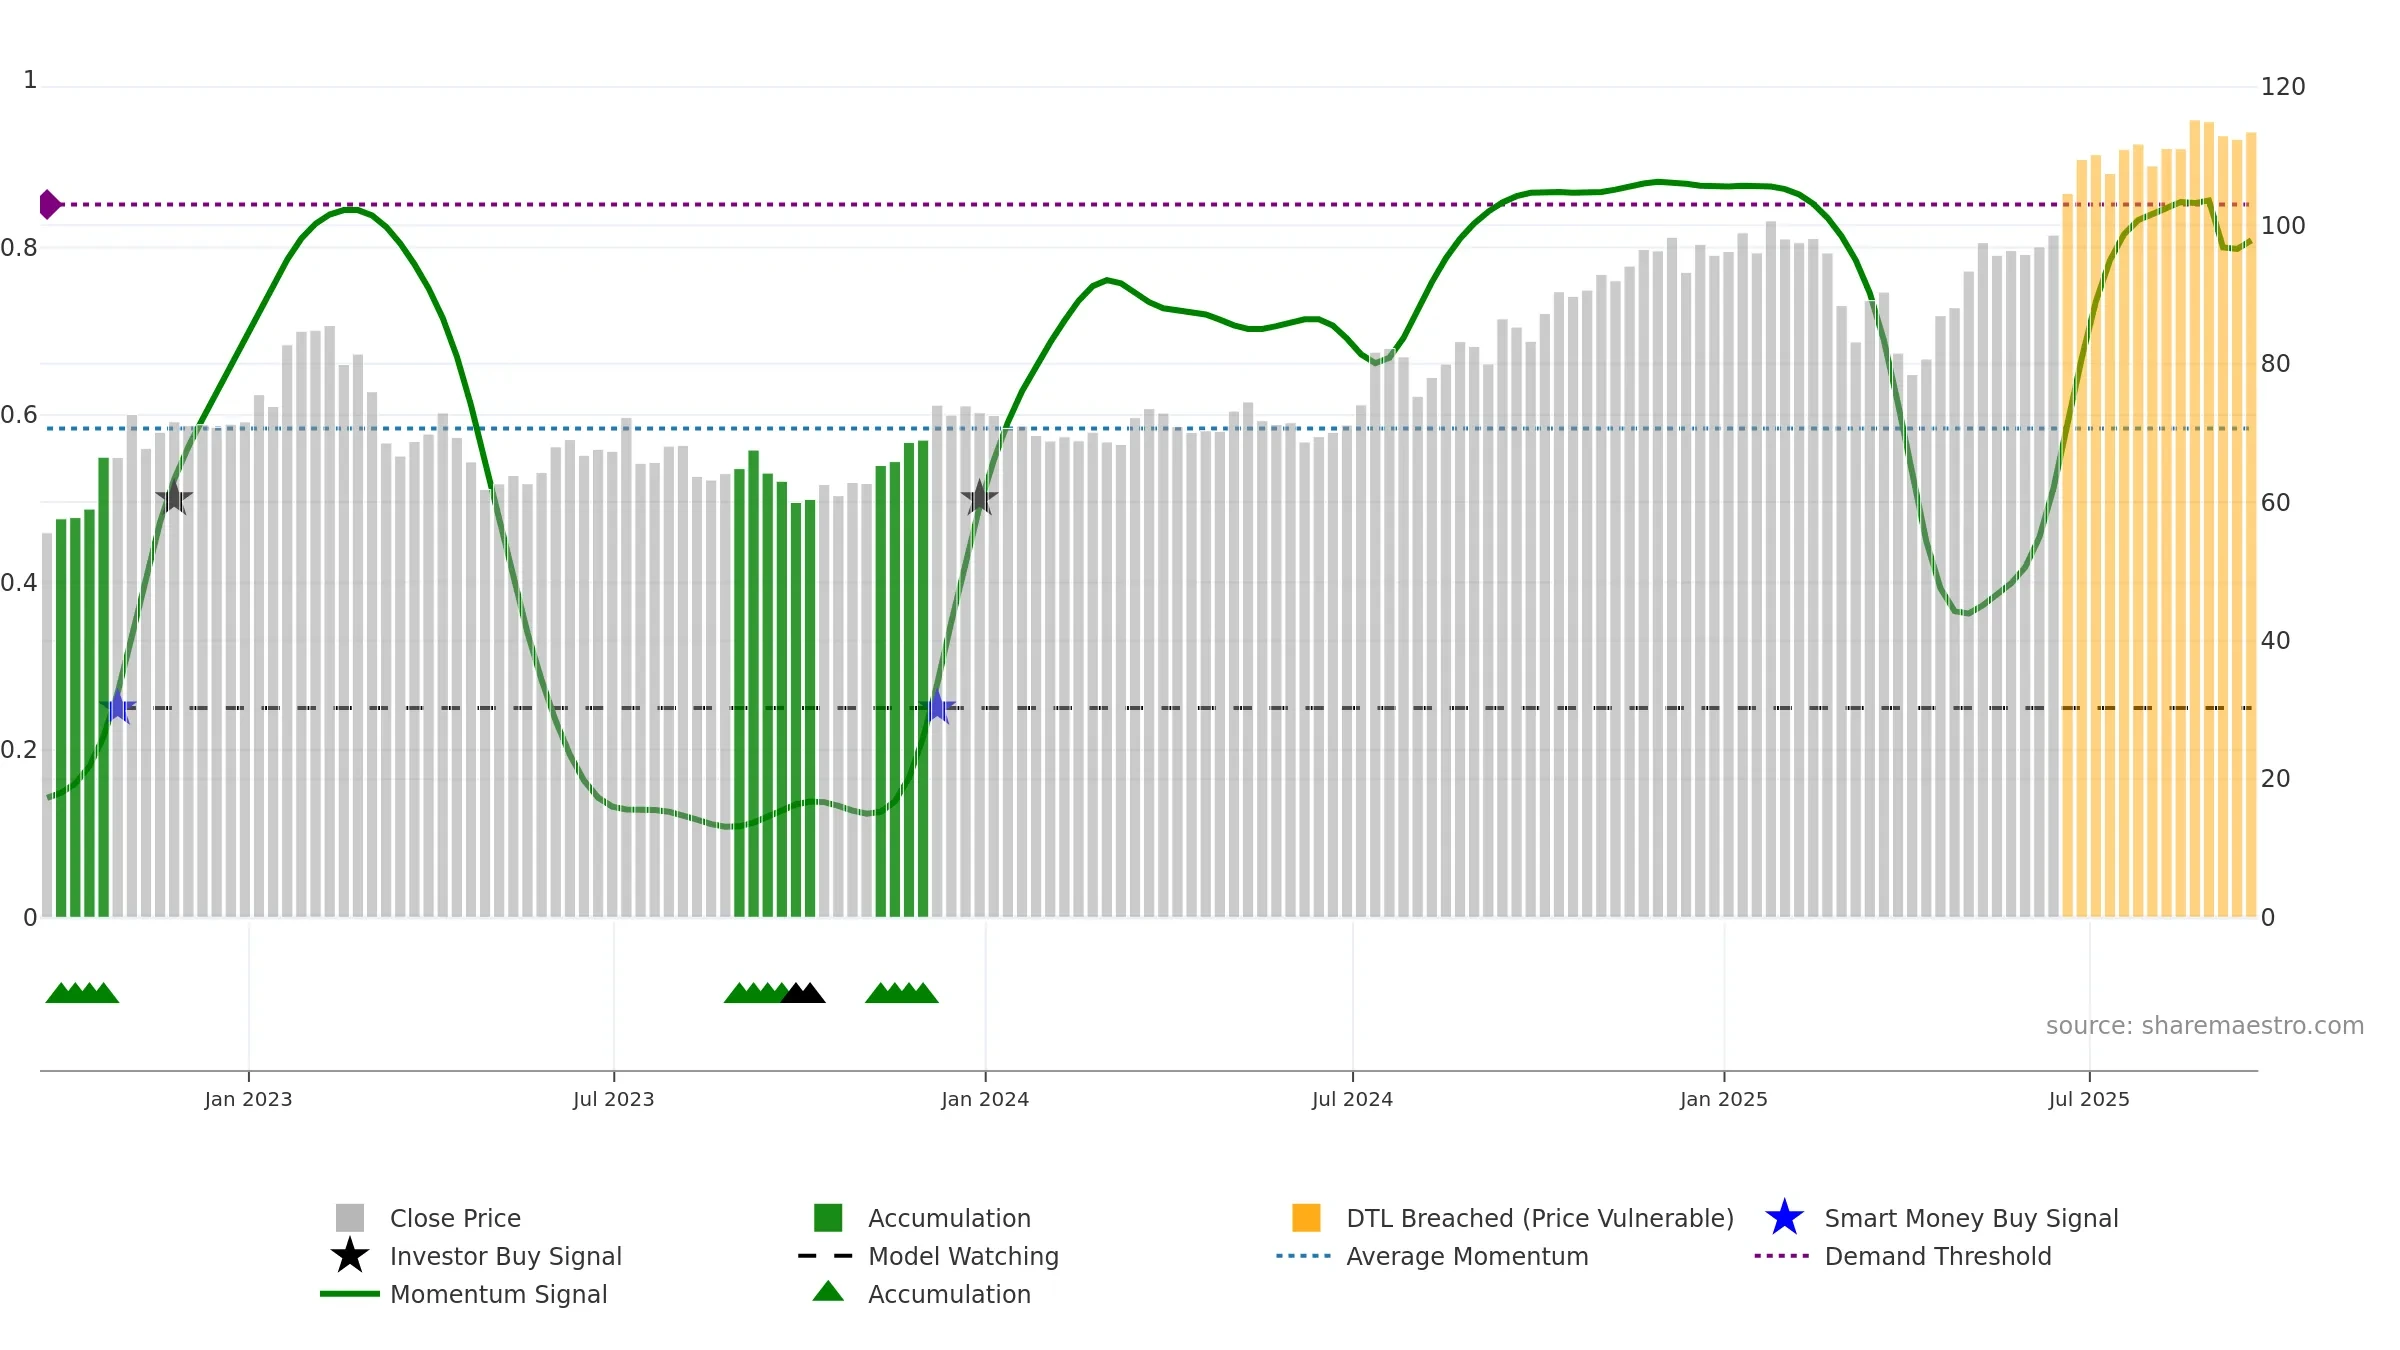Image resolution: width=2400 pixels, height=1350 pixels.
Task: Click the first black Investor Buy Signal star
Action: tap(174, 498)
